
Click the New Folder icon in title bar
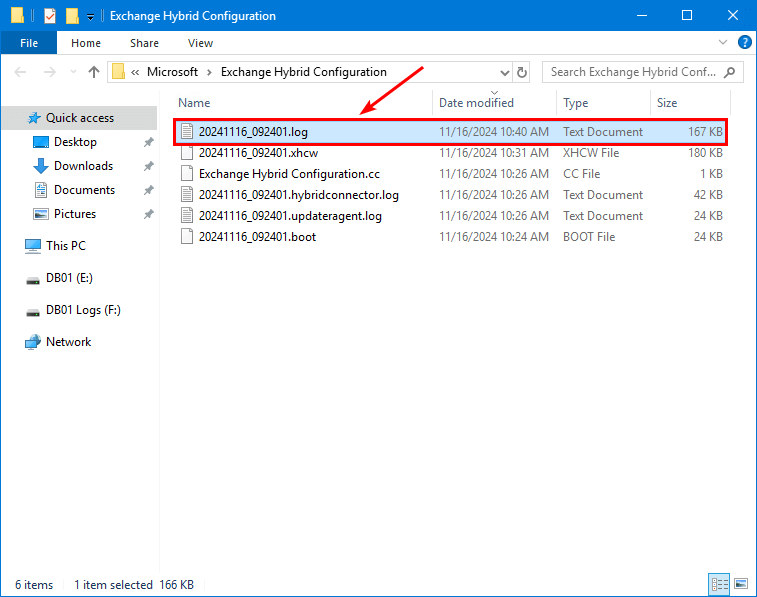[72, 16]
